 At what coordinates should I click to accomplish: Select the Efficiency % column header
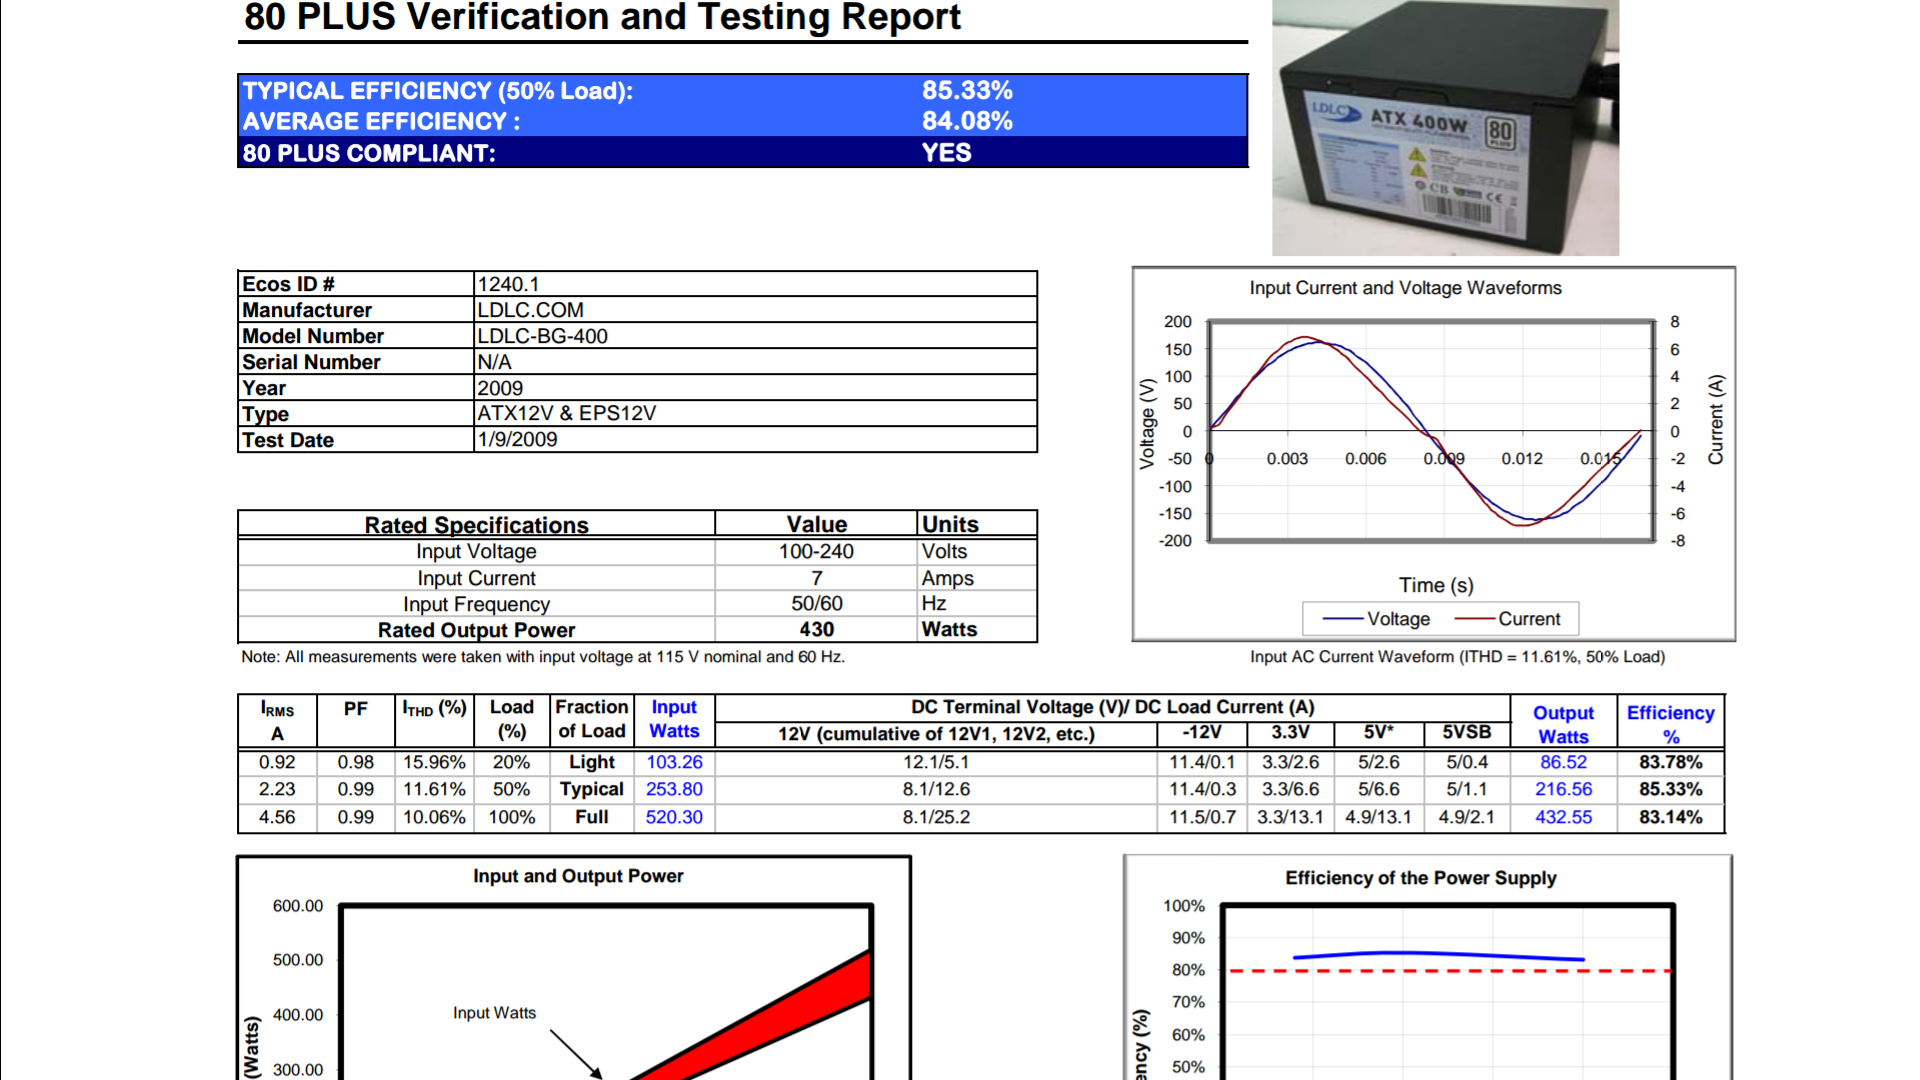click(x=1670, y=724)
